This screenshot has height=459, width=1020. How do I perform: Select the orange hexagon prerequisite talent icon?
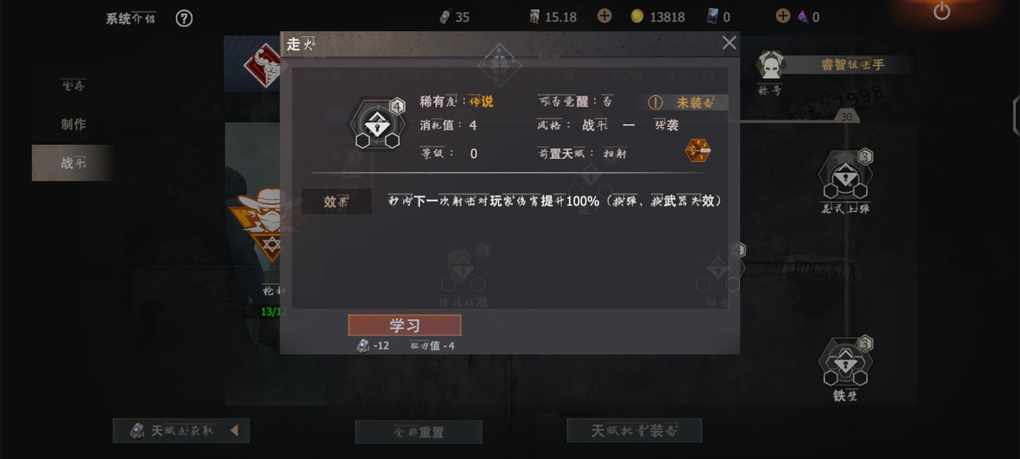tap(697, 151)
